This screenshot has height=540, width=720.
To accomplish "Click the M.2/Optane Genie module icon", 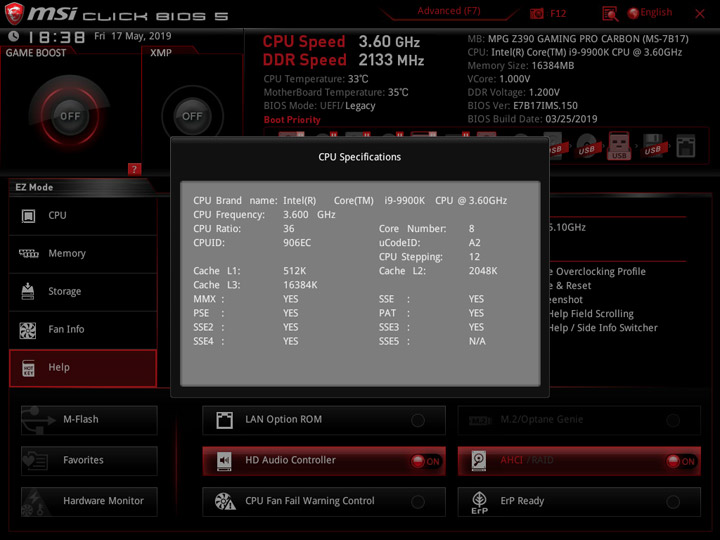I will 480,420.
